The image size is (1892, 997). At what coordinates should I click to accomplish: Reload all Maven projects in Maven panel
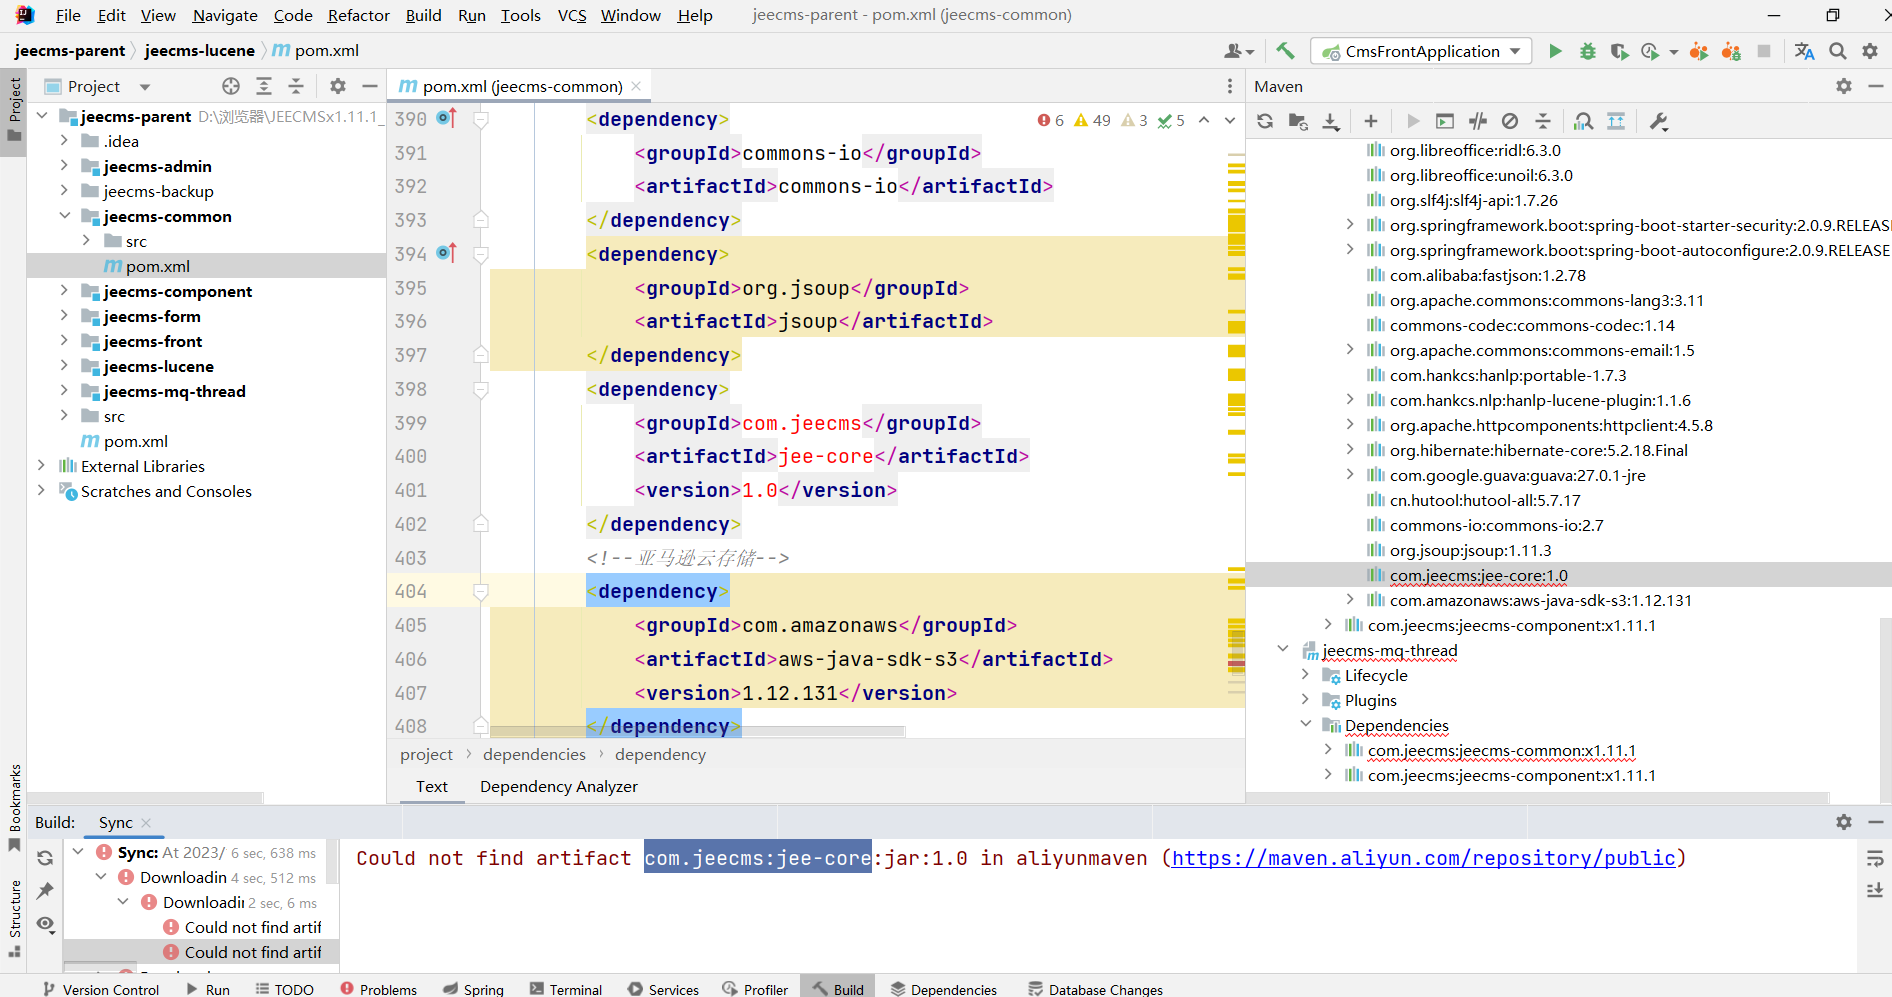(x=1265, y=121)
